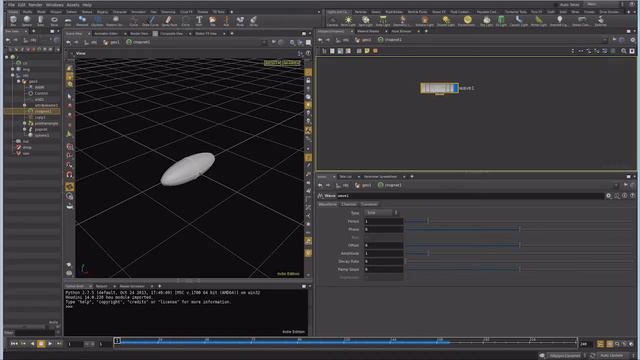Add a Spot Light from shelf

[365, 21]
